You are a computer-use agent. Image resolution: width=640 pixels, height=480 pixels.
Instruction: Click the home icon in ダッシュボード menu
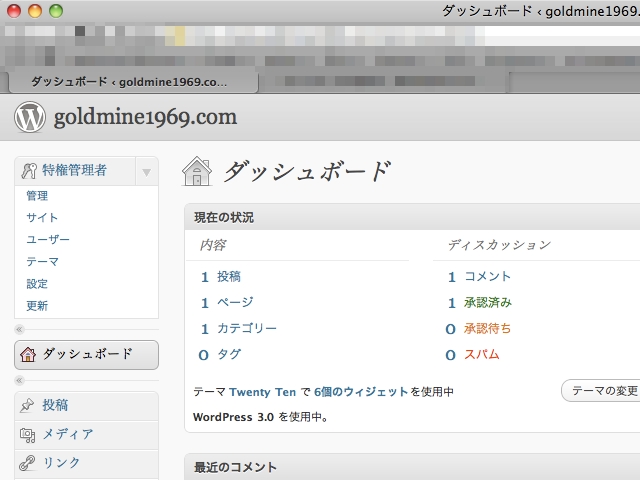point(28,354)
